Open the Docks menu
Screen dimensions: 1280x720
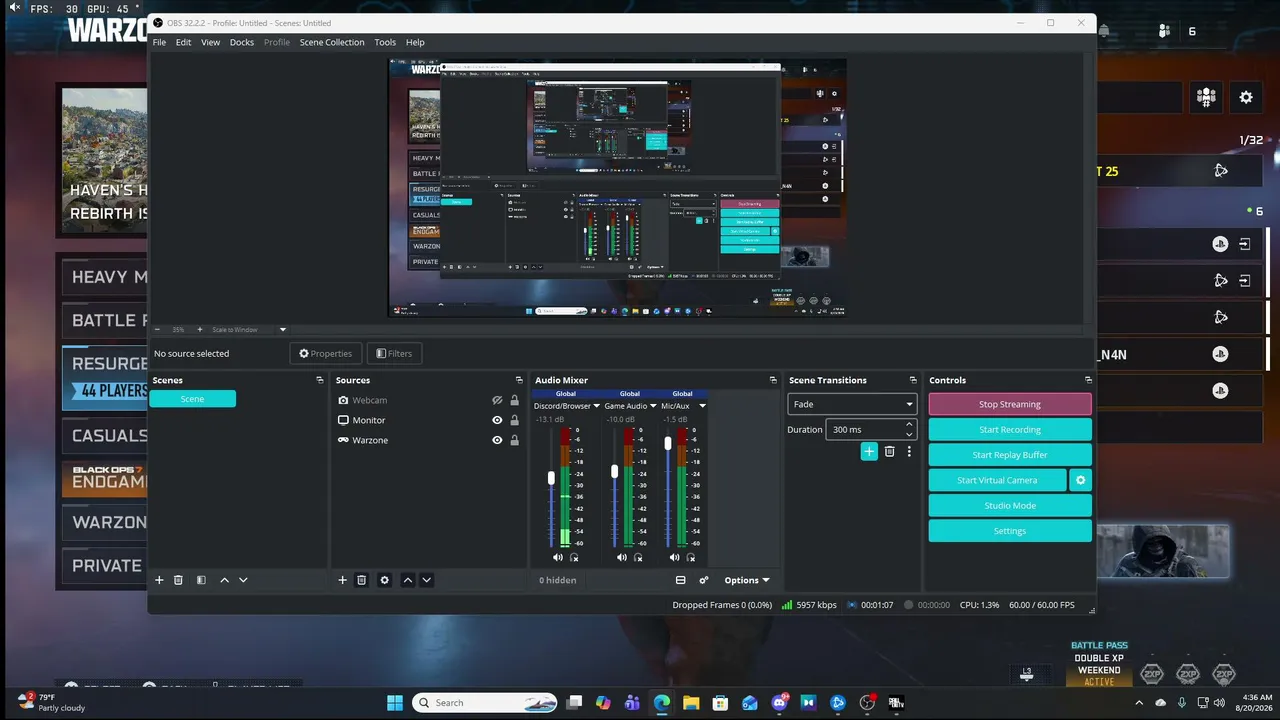pos(242,42)
